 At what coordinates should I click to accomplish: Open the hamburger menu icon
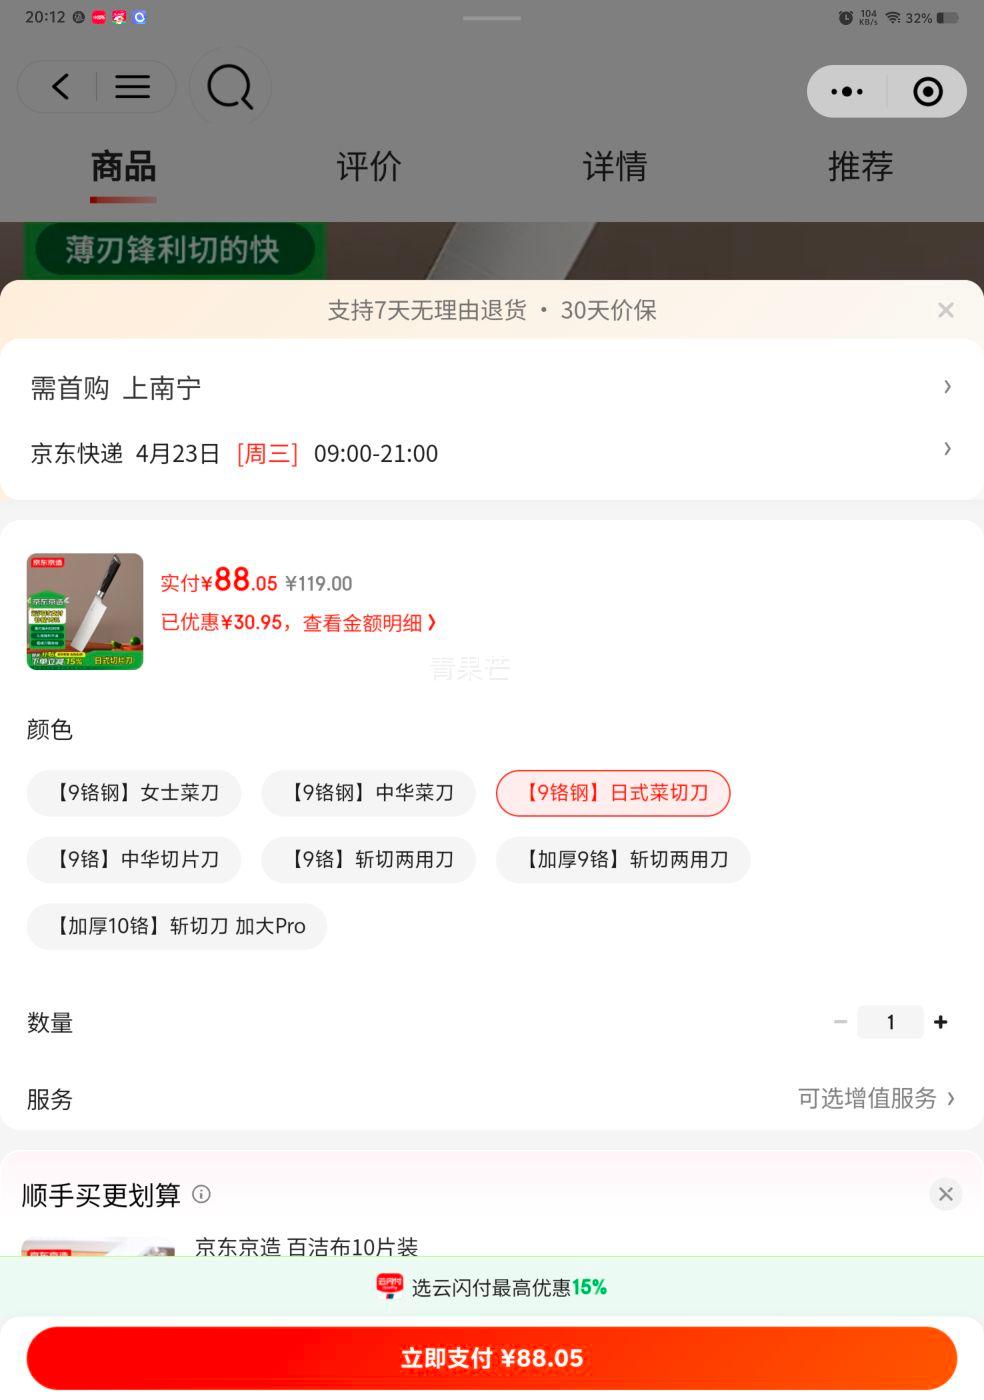(x=132, y=87)
